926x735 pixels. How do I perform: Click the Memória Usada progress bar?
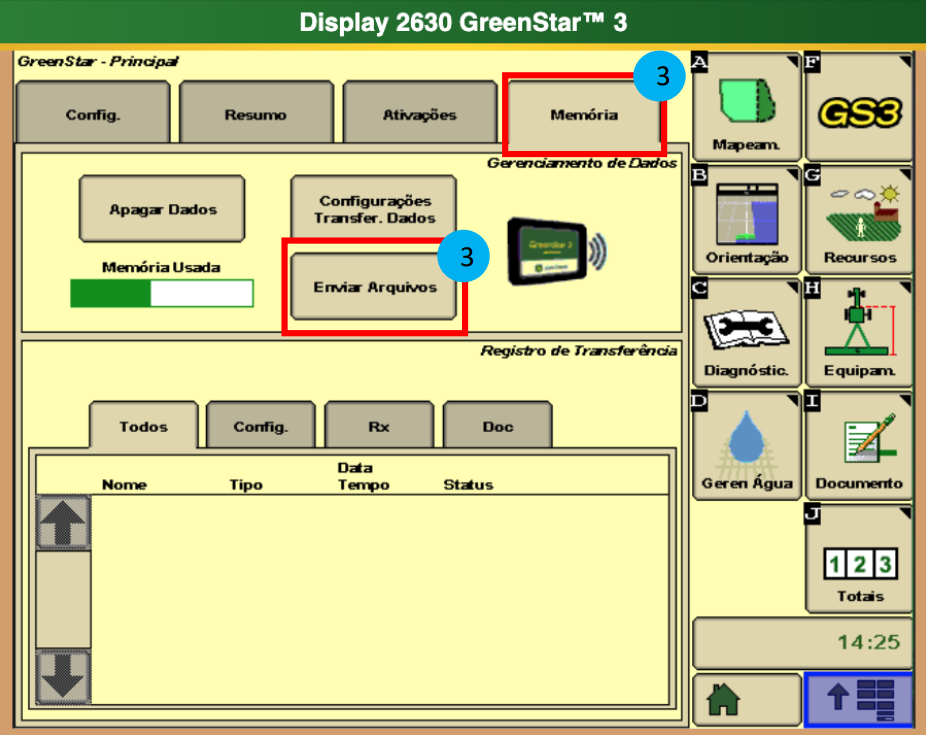pyautogui.click(x=161, y=293)
